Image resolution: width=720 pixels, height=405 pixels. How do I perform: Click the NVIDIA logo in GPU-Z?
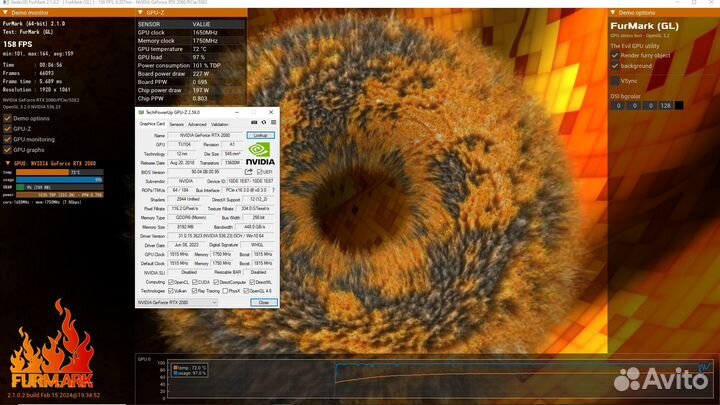260,154
